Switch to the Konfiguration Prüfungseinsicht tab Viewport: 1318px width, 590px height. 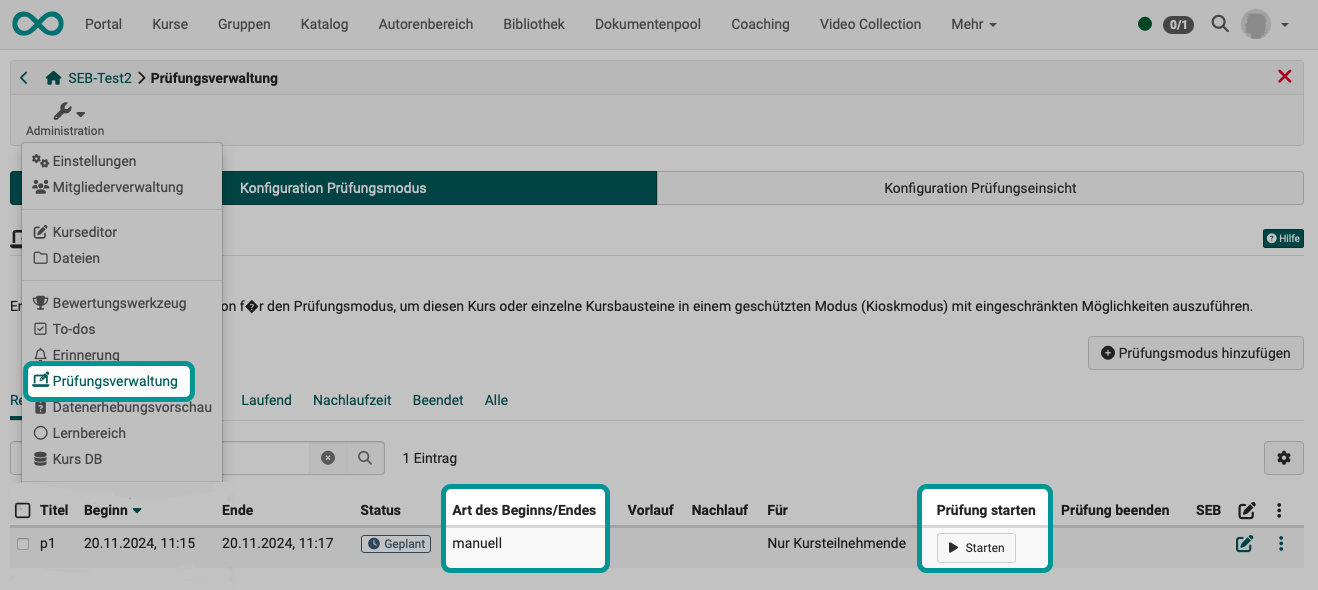click(x=980, y=187)
